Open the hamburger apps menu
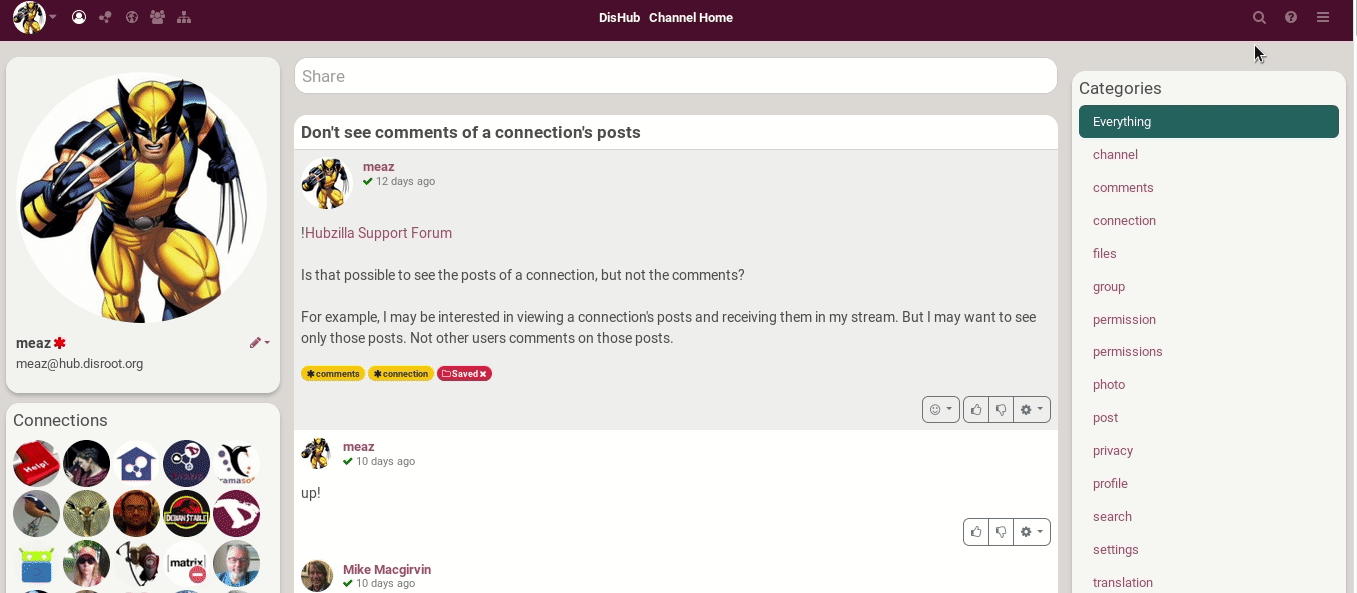Viewport: 1357px width, 593px height. pos(1323,18)
